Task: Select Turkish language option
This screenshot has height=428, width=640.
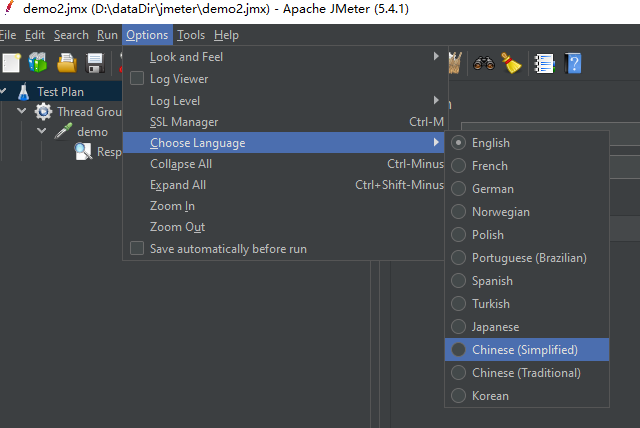Action: (x=527, y=304)
